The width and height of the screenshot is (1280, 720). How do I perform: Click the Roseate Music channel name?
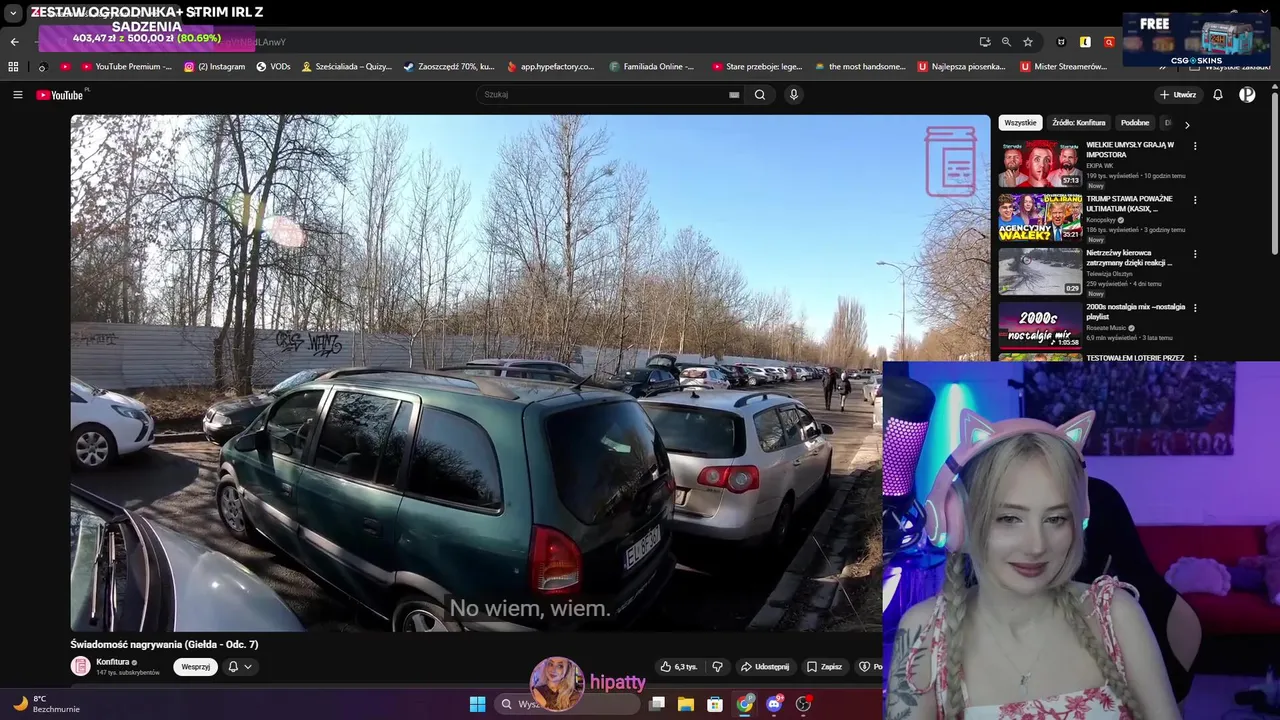point(1106,328)
